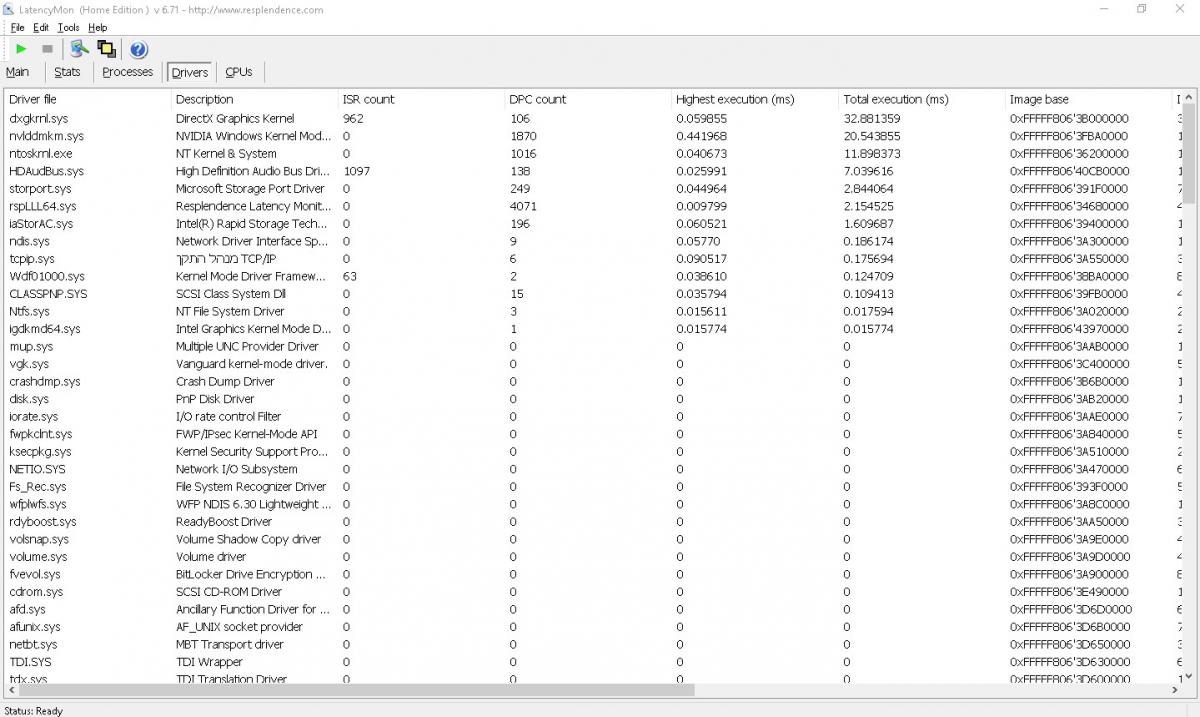The width and height of the screenshot is (1200, 717).
Task: Click the gray stop monitor button
Action: click(47, 49)
